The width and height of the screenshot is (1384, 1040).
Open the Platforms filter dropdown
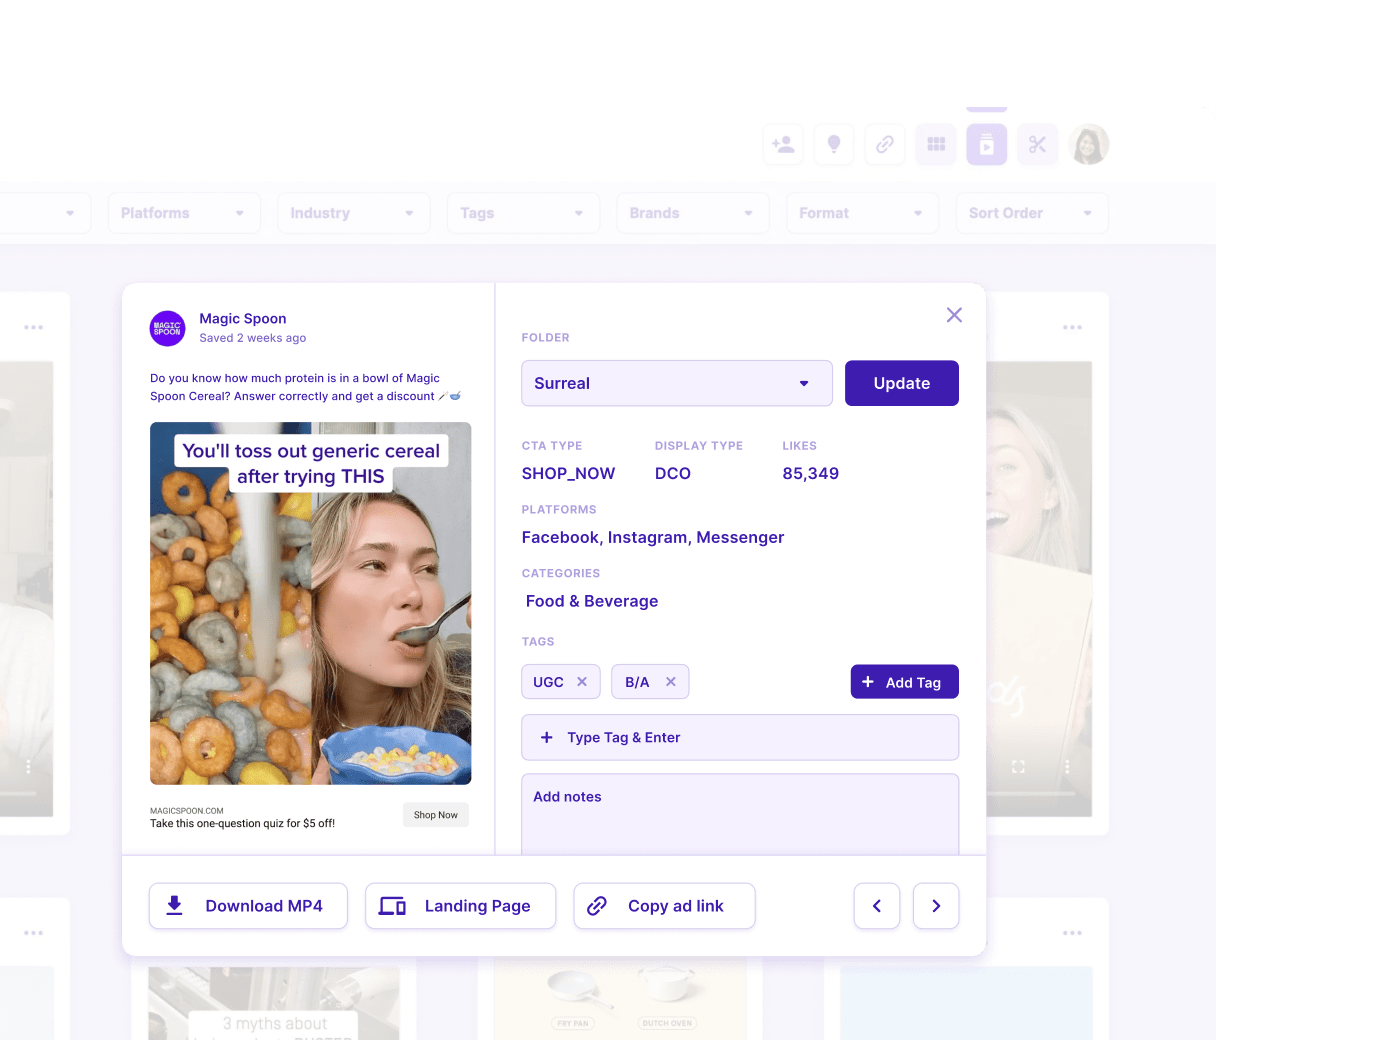(x=184, y=213)
